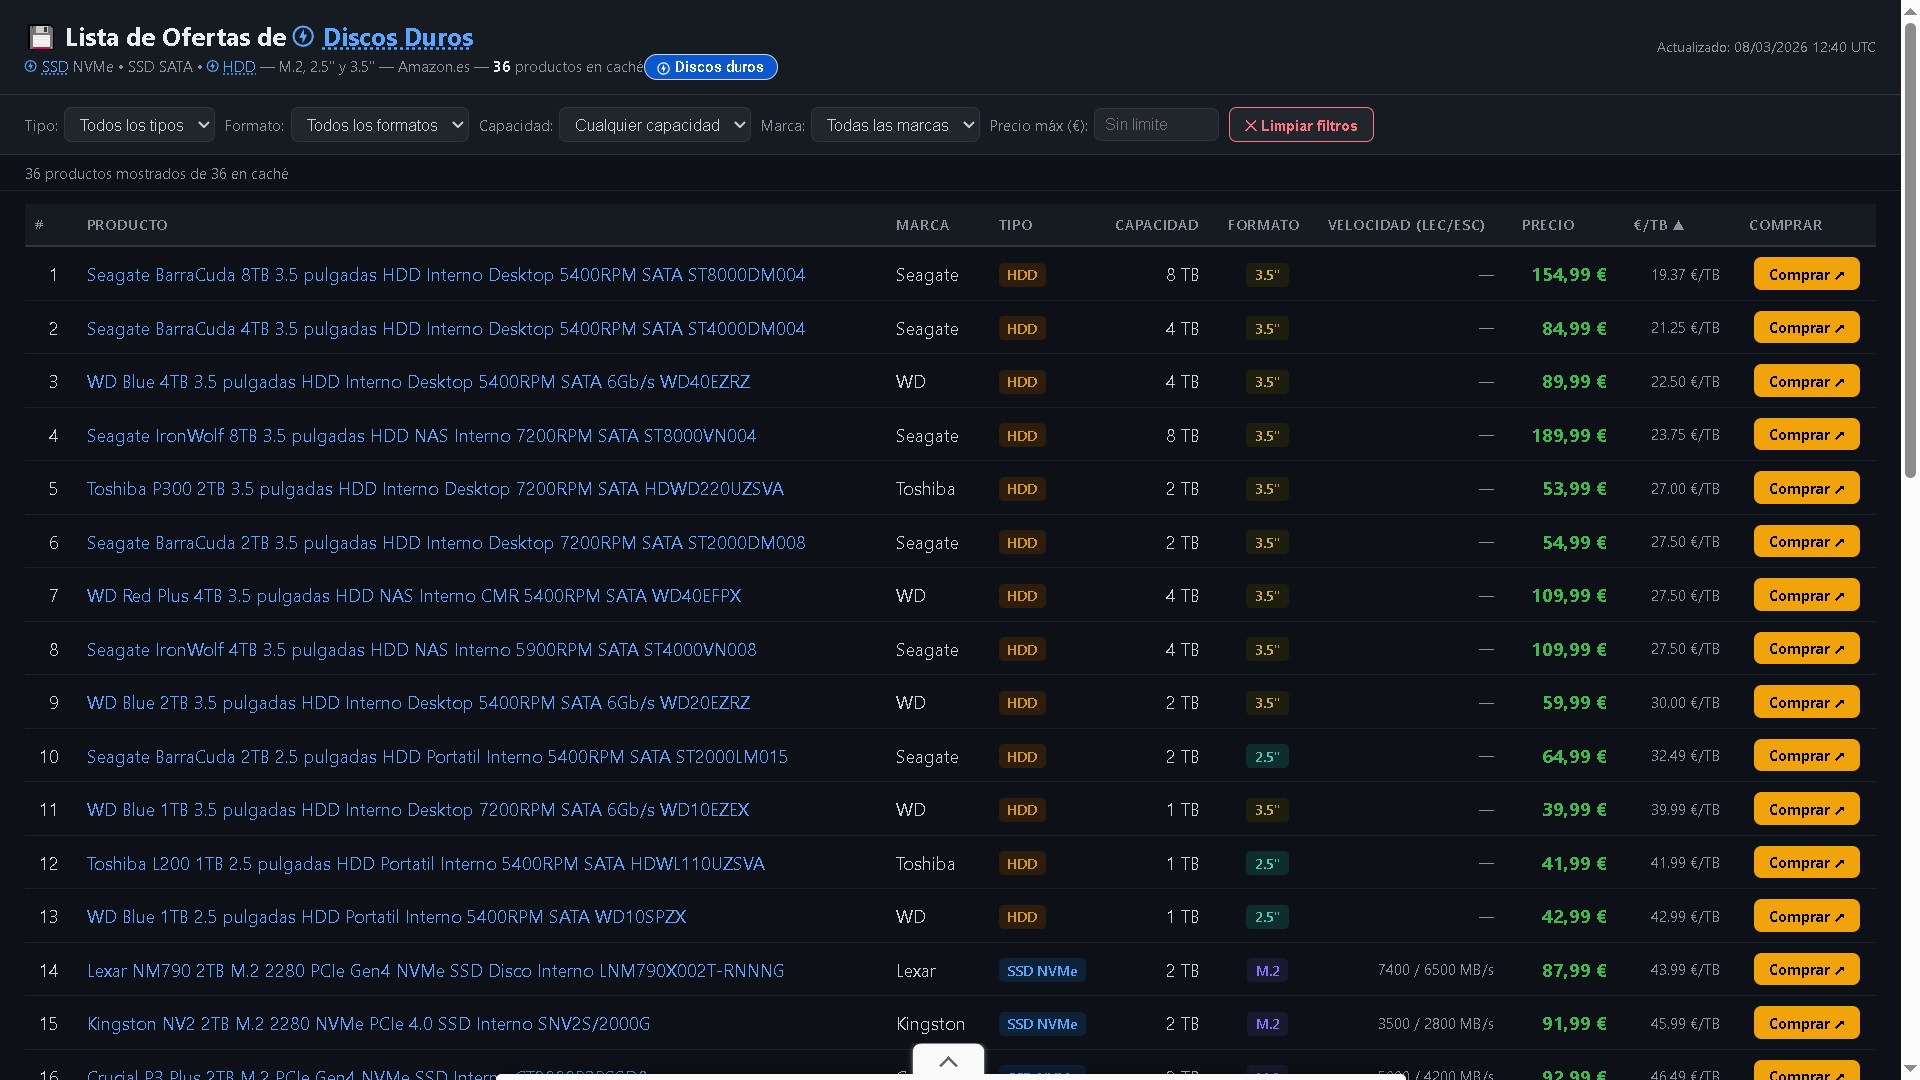Sort table by CAPACIDAD column header

[x=1156, y=225]
